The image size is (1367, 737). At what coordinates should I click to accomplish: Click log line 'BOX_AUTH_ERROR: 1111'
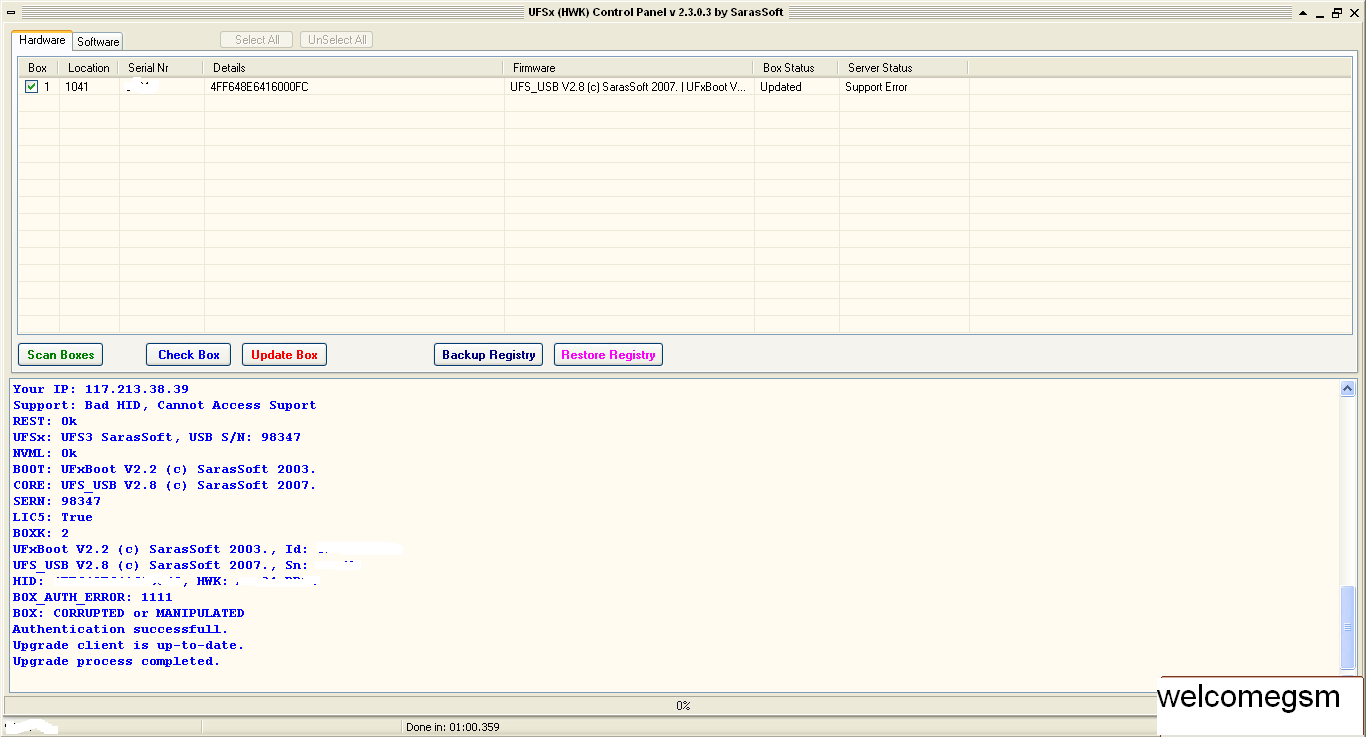coord(93,597)
